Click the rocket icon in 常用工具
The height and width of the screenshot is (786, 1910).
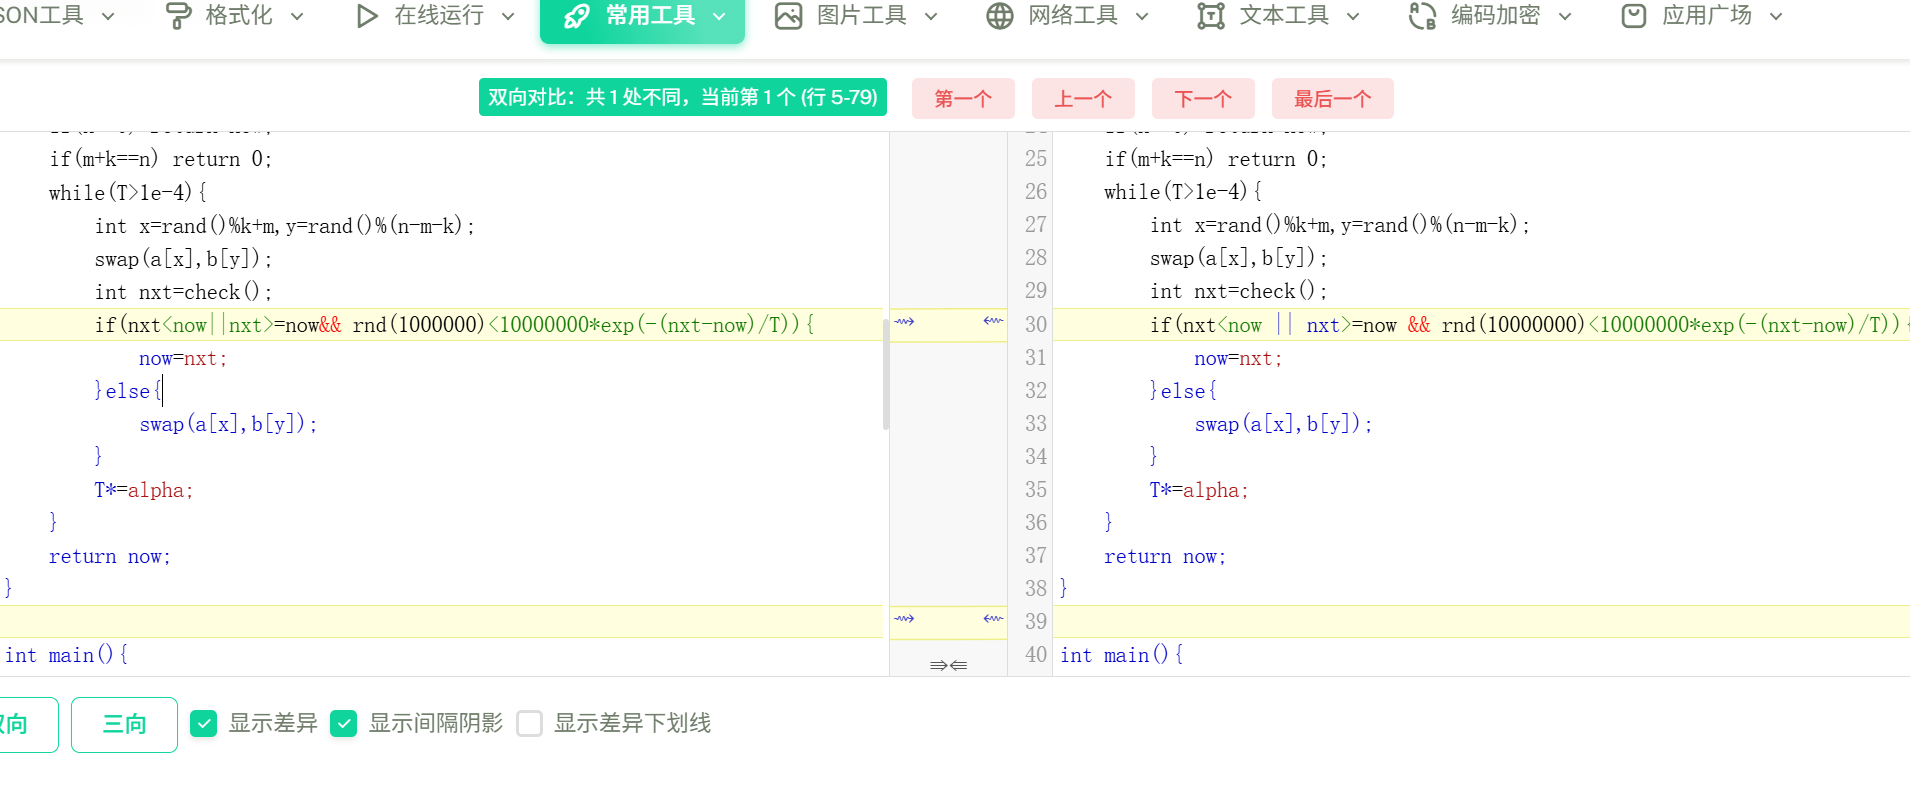pos(577,16)
